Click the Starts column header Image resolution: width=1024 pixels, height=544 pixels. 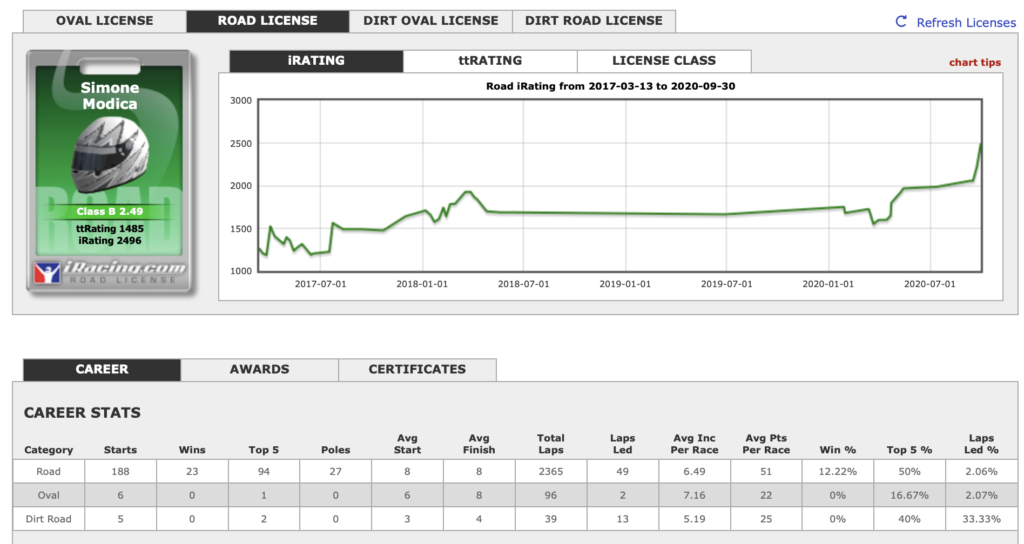[x=120, y=450]
